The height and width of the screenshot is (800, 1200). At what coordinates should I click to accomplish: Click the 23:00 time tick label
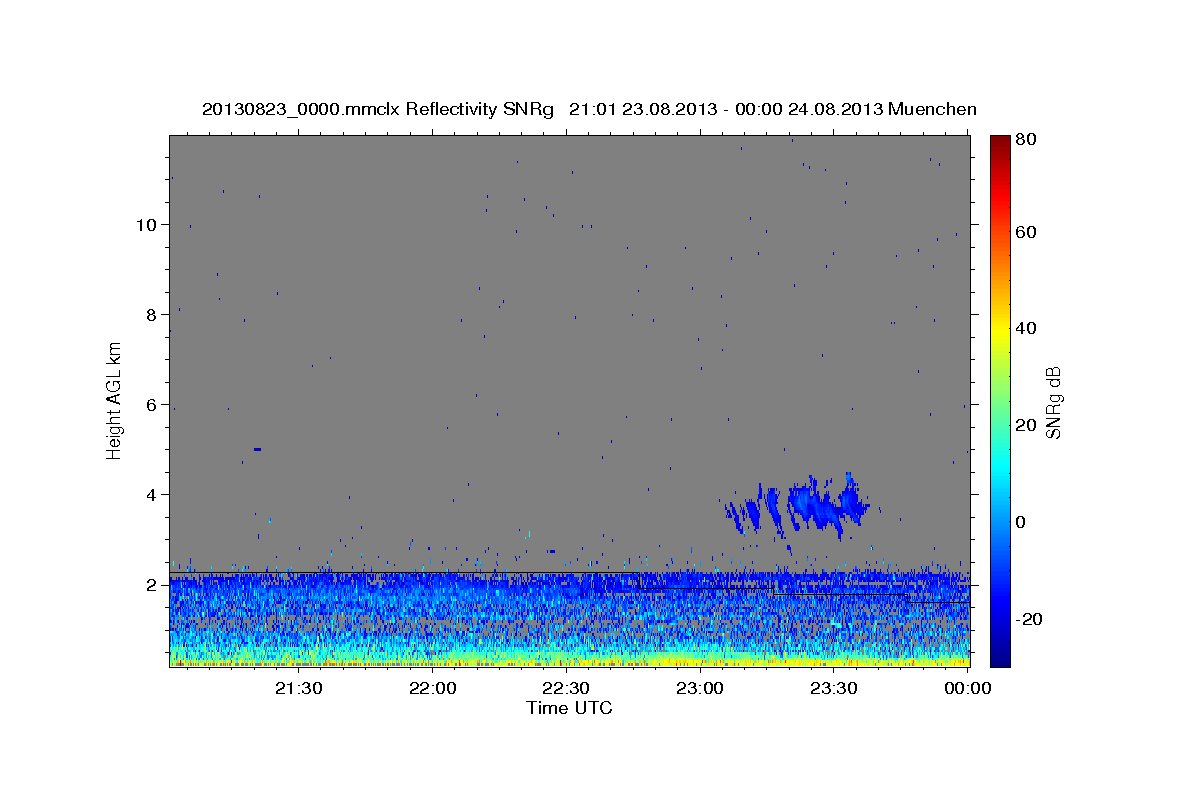(x=700, y=689)
